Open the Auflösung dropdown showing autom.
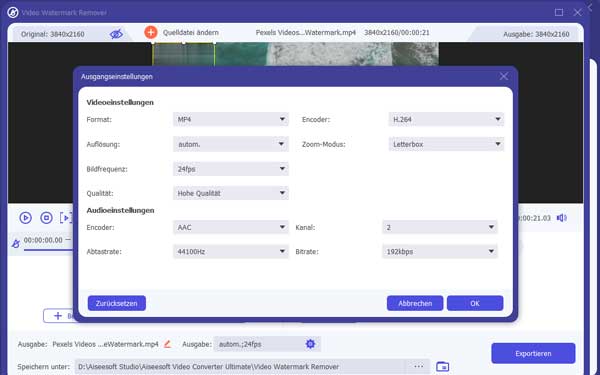 [x=231, y=144]
